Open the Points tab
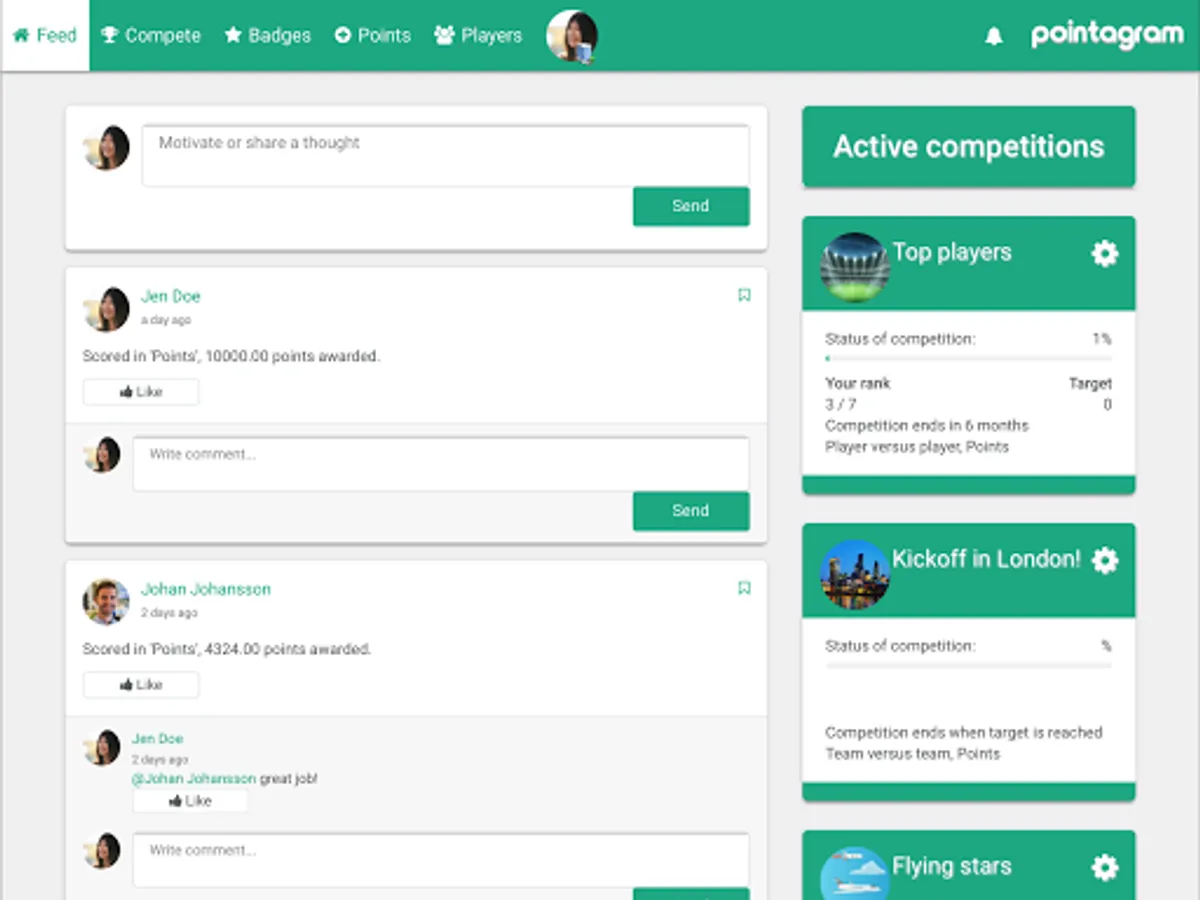1200x900 pixels. coord(372,36)
